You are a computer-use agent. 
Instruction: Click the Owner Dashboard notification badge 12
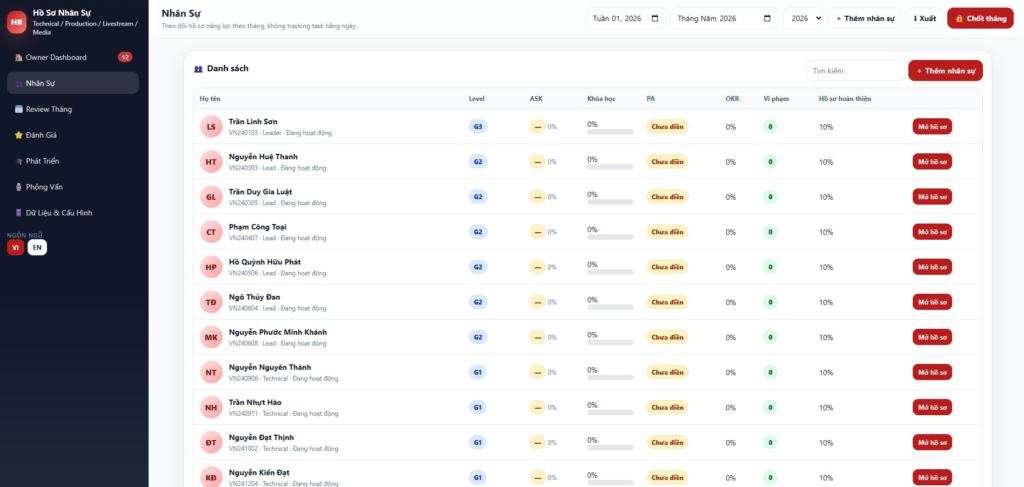(125, 57)
